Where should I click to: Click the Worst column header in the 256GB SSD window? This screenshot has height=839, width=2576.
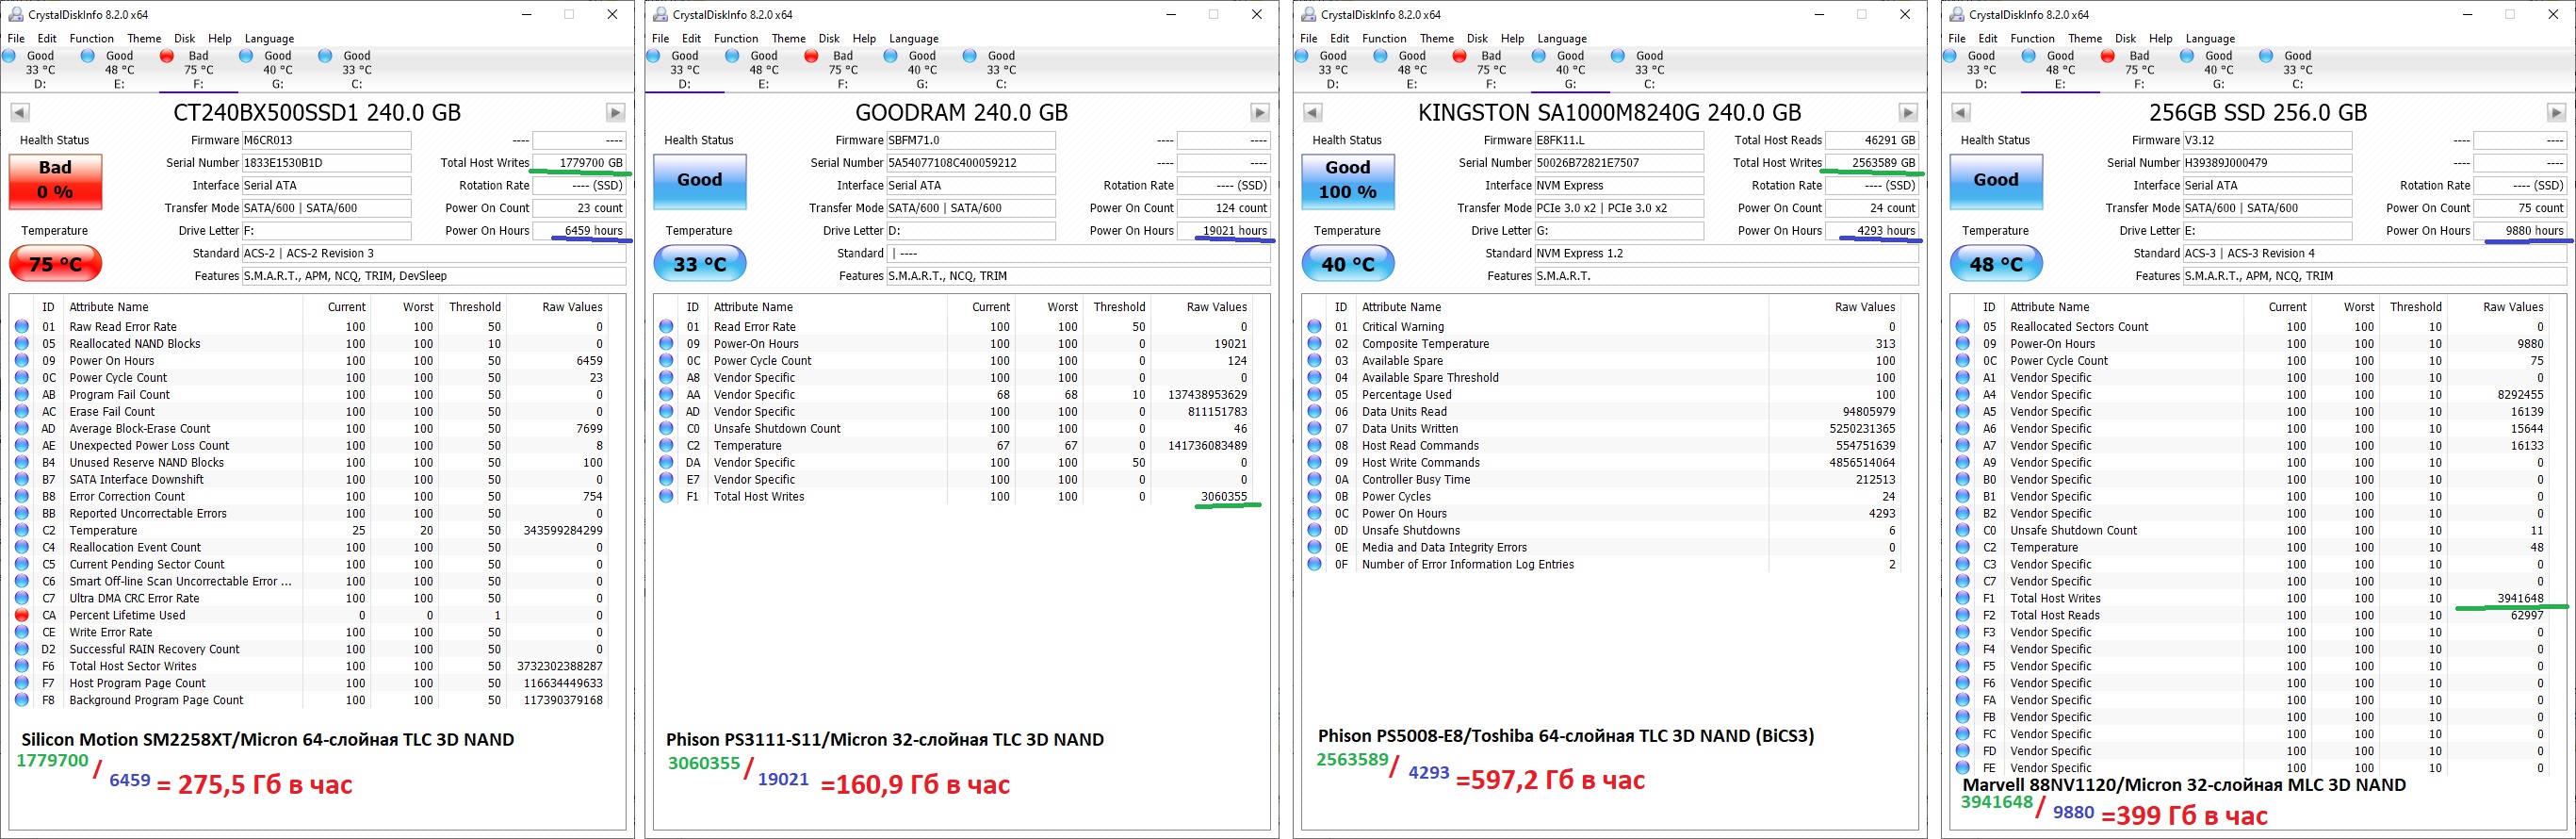[x=2358, y=307]
